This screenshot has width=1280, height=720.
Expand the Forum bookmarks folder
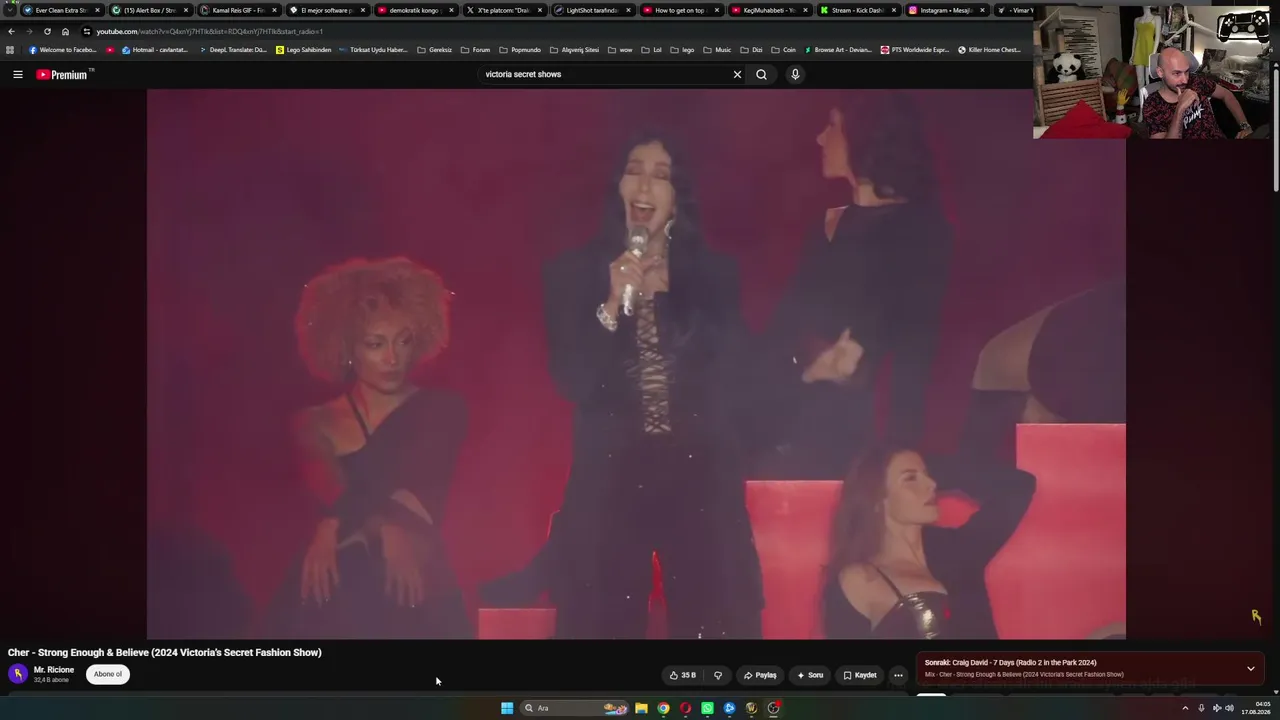click(476, 50)
